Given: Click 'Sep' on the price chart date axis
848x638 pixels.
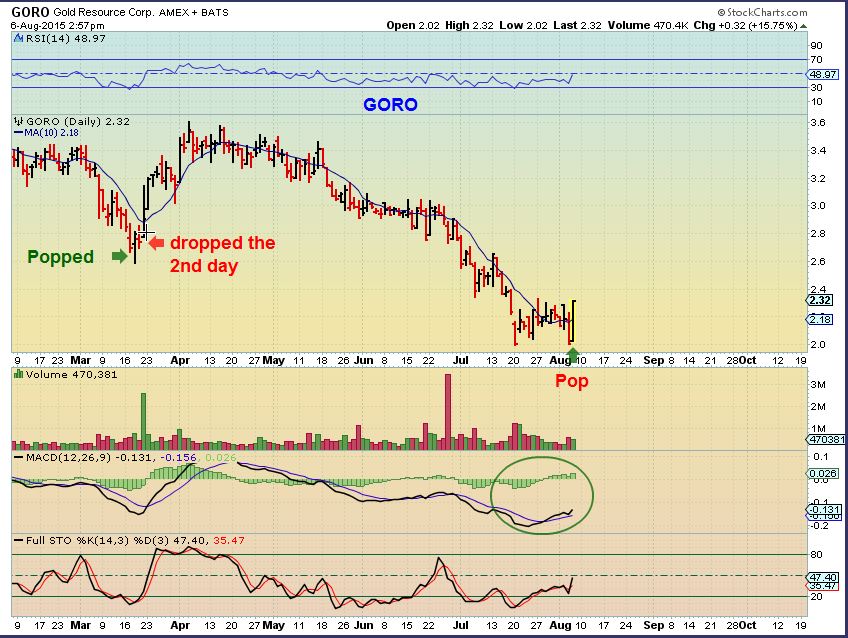Looking at the screenshot, I should [653, 360].
